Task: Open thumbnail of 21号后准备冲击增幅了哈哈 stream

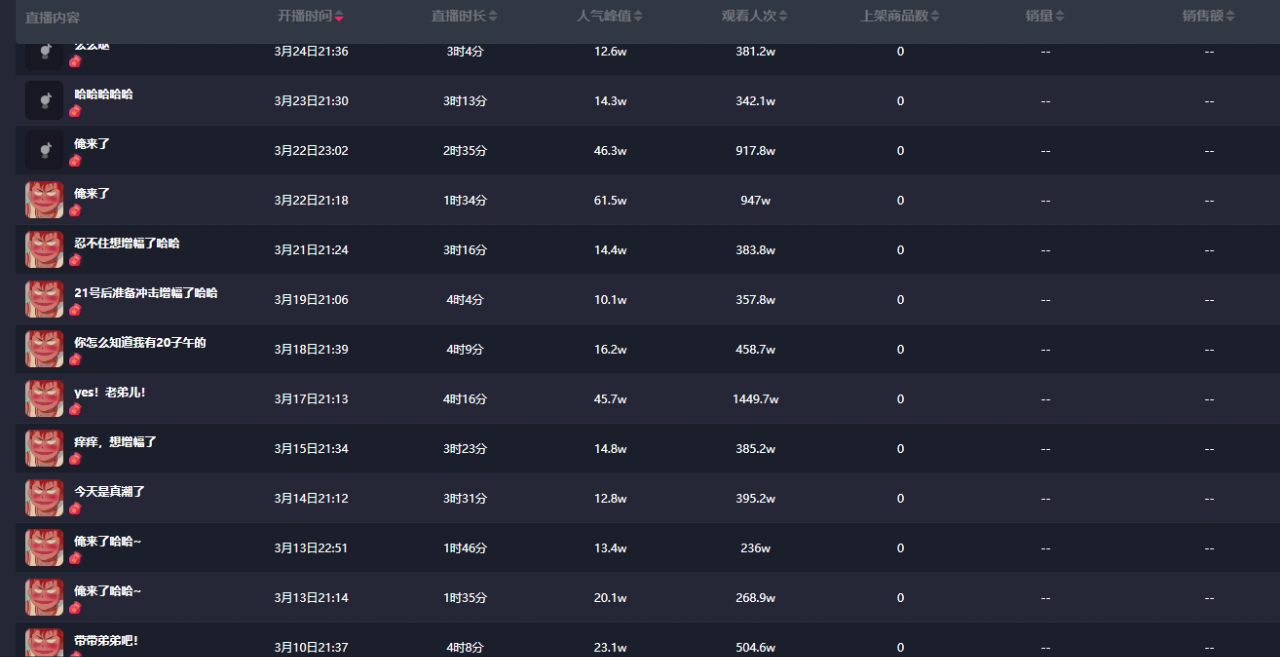Action: tap(44, 299)
